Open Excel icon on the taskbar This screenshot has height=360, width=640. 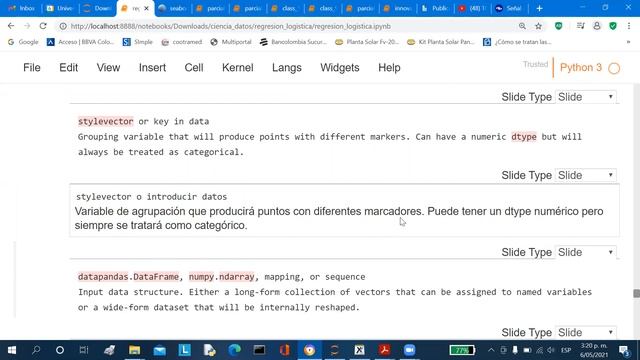pyautogui.click(x=360, y=350)
